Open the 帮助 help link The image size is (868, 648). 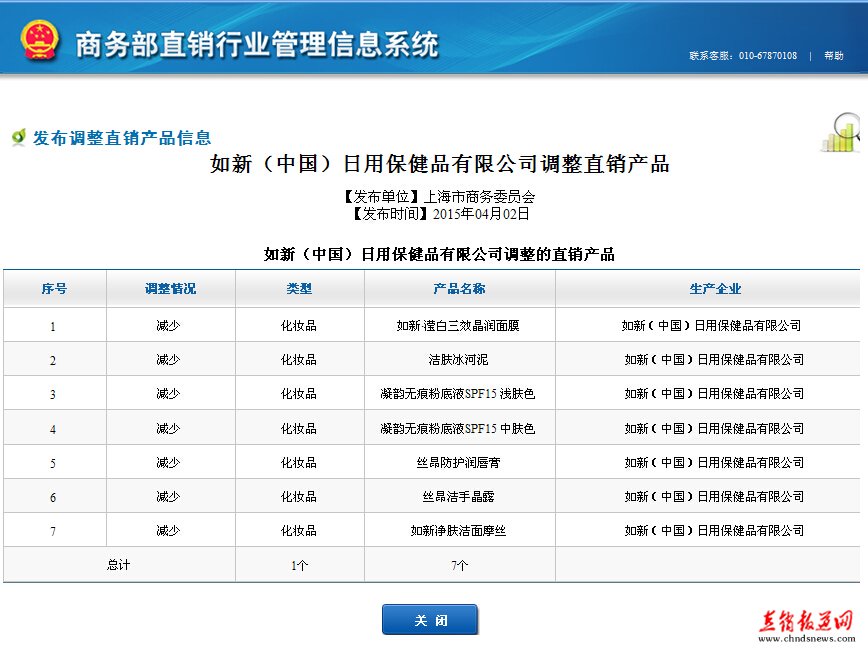pos(833,55)
